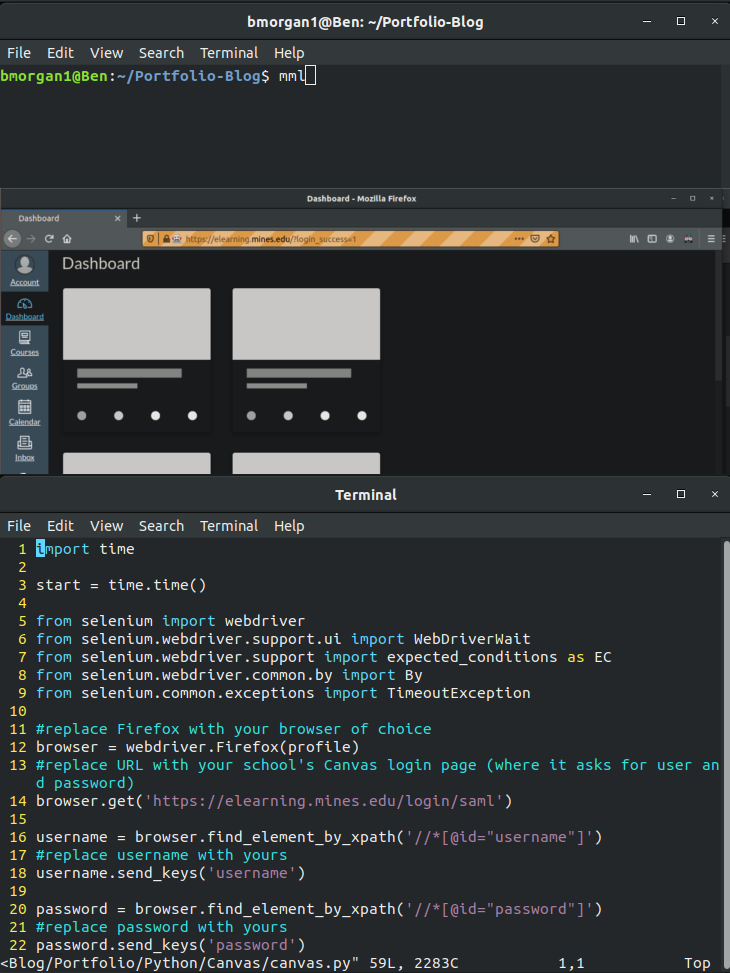Click 'browser = webdriver.Firefox(profile)' on line 12
Screen dimensions: 730x973
click(x=197, y=747)
